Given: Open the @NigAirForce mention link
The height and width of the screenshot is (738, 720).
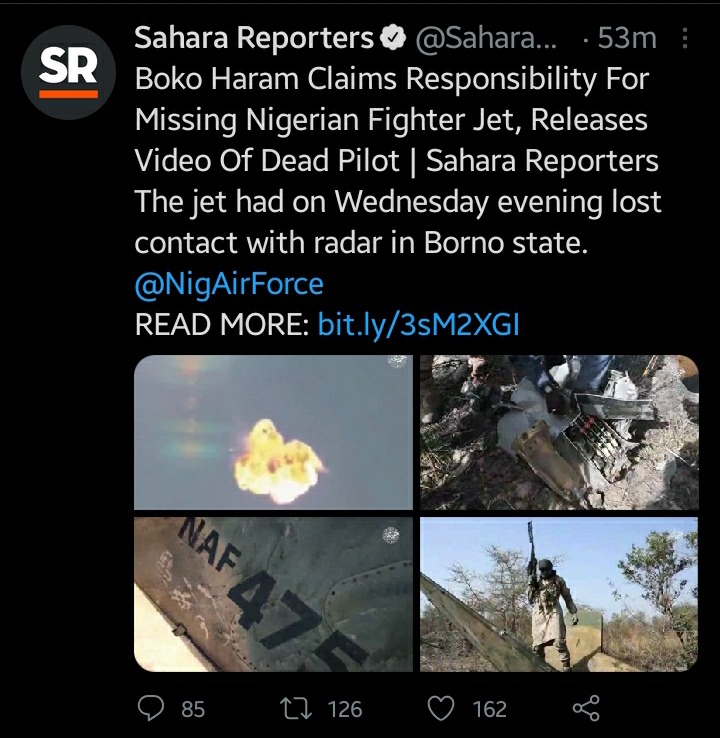Looking at the screenshot, I should point(229,284).
